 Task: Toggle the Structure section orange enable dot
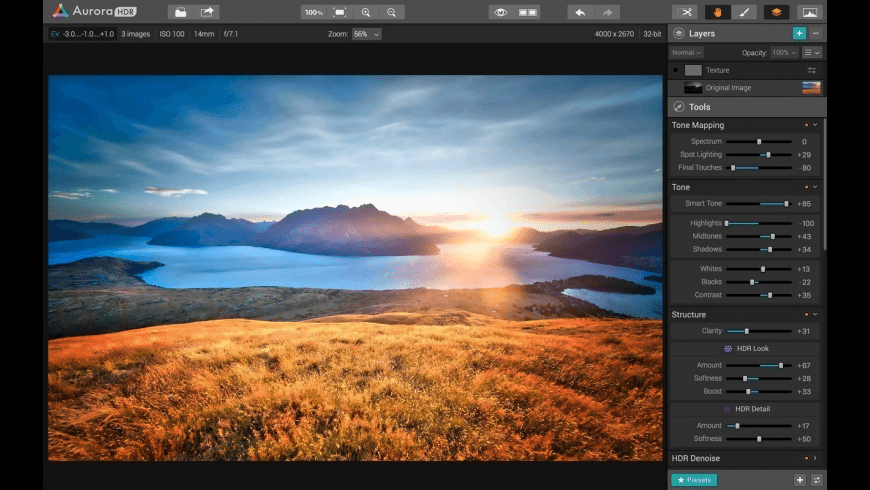tap(805, 314)
